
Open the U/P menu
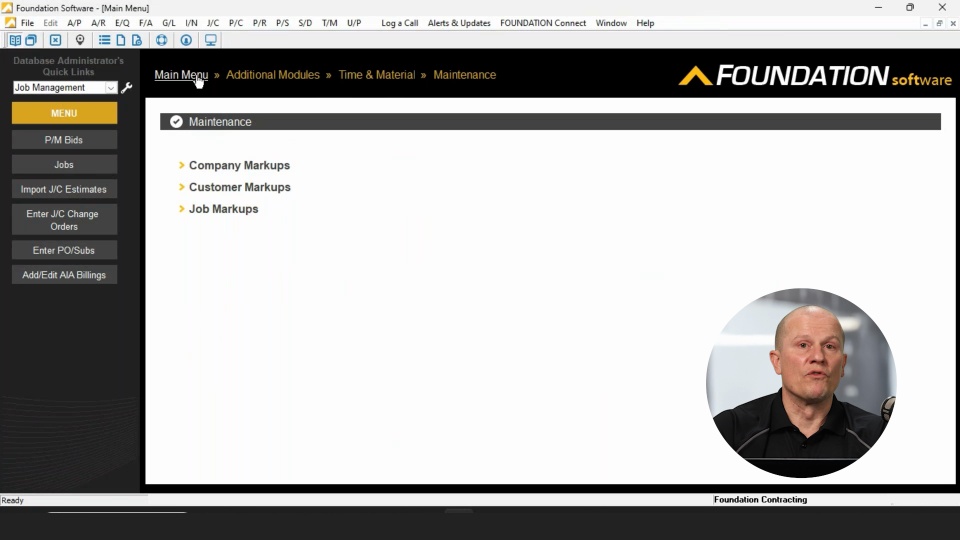coord(354,23)
